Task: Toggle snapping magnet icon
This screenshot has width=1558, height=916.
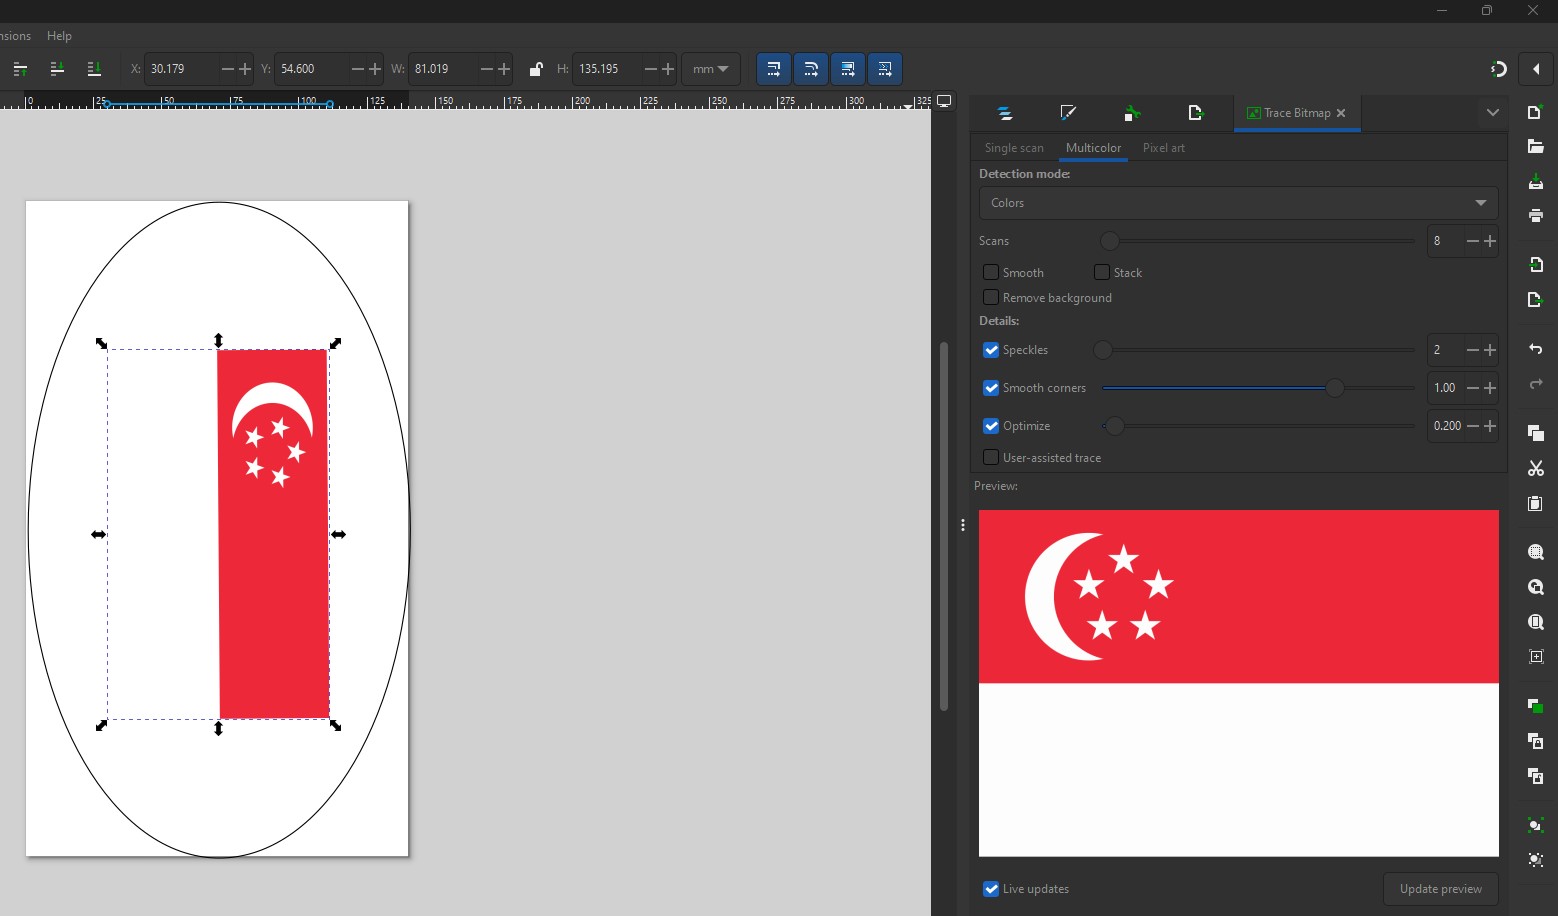Action: coord(1498,69)
